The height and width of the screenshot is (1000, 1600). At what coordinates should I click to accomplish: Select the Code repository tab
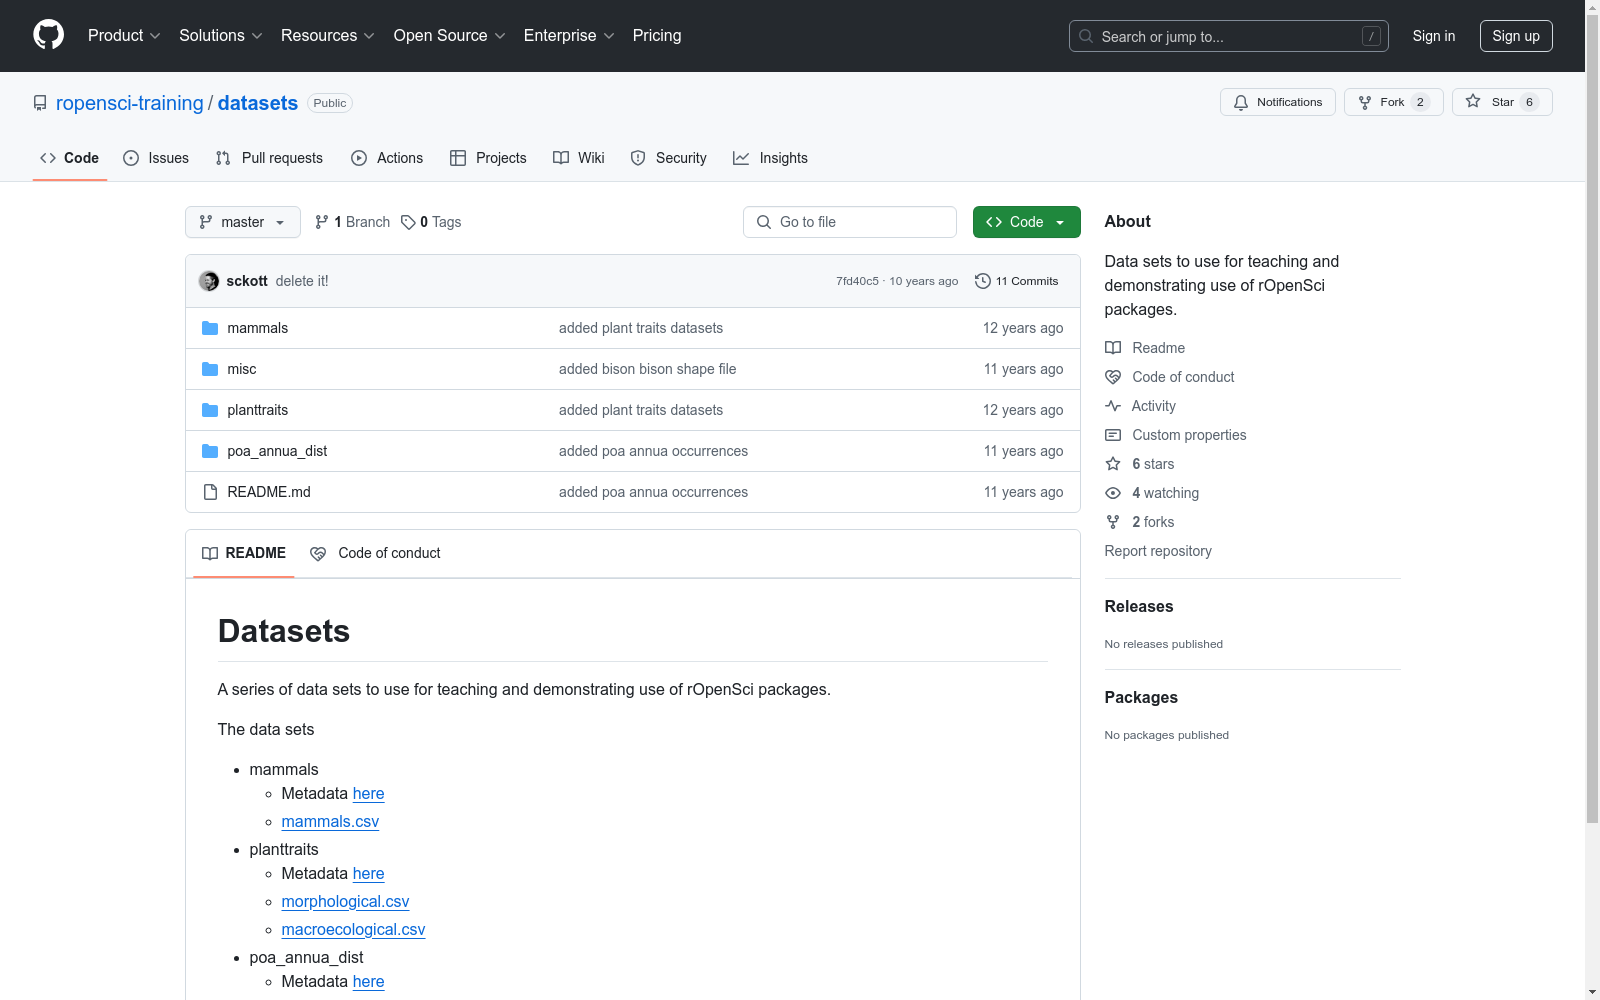pos(70,158)
